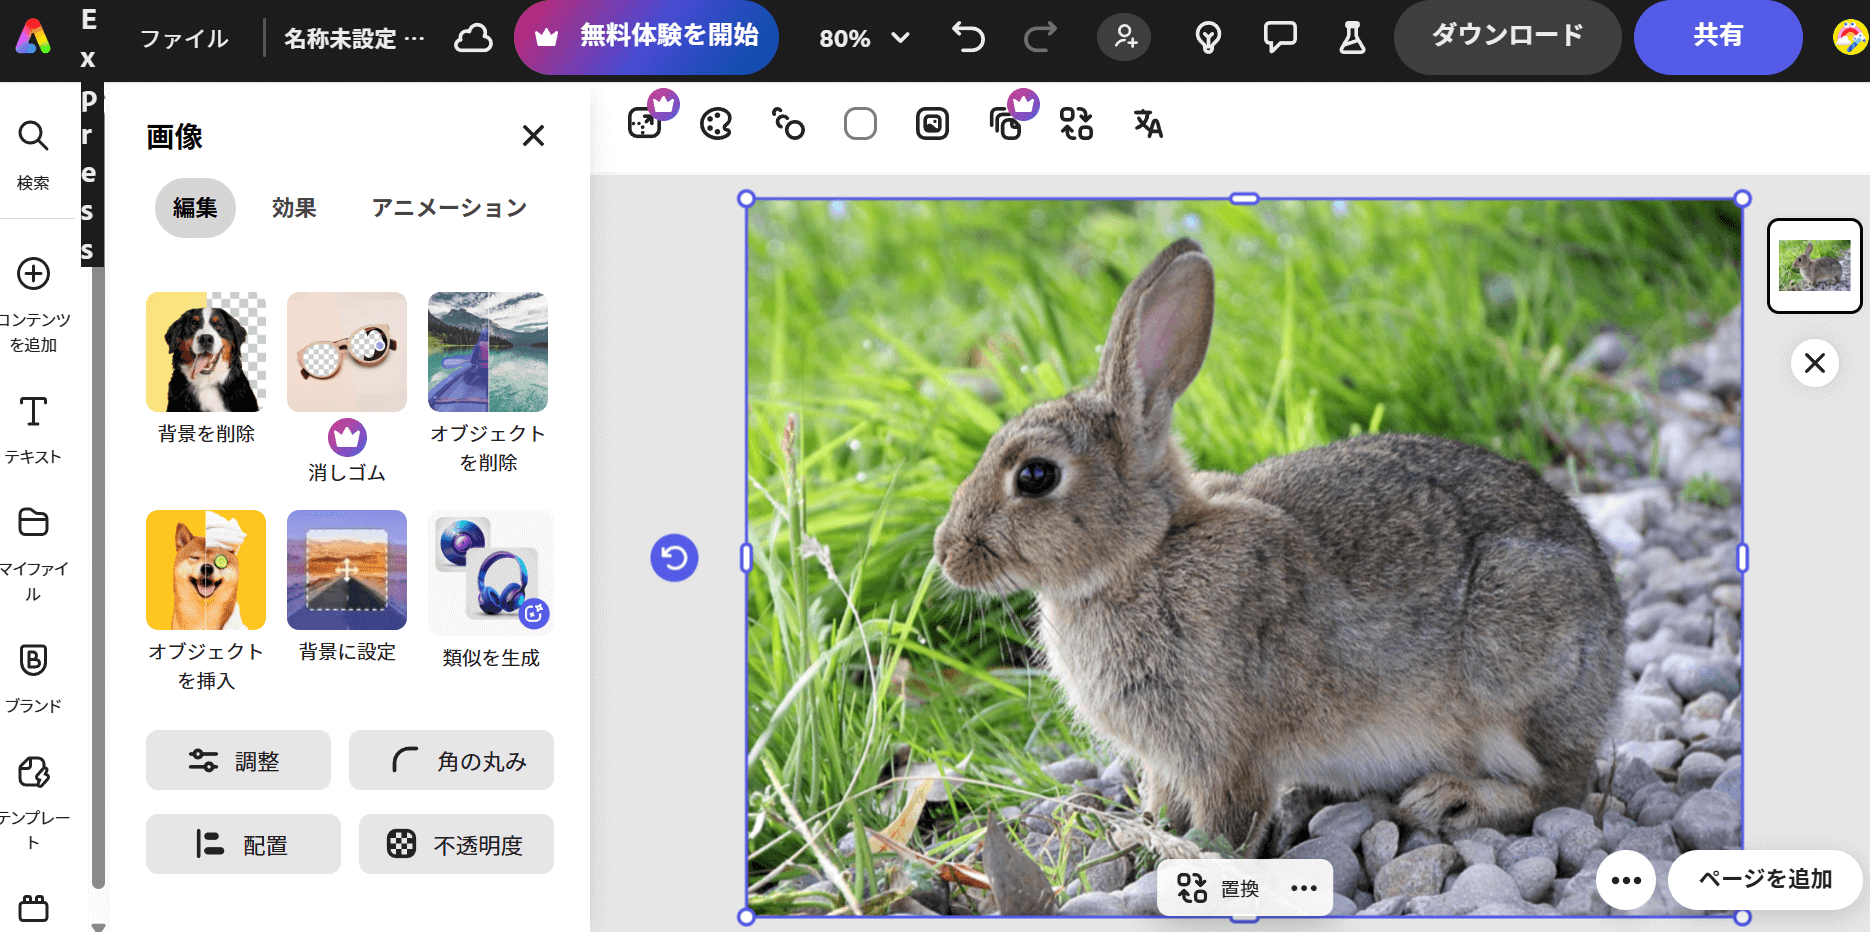
Task: Click the blue rotate handle beside the image
Action: (x=674, y=557)
